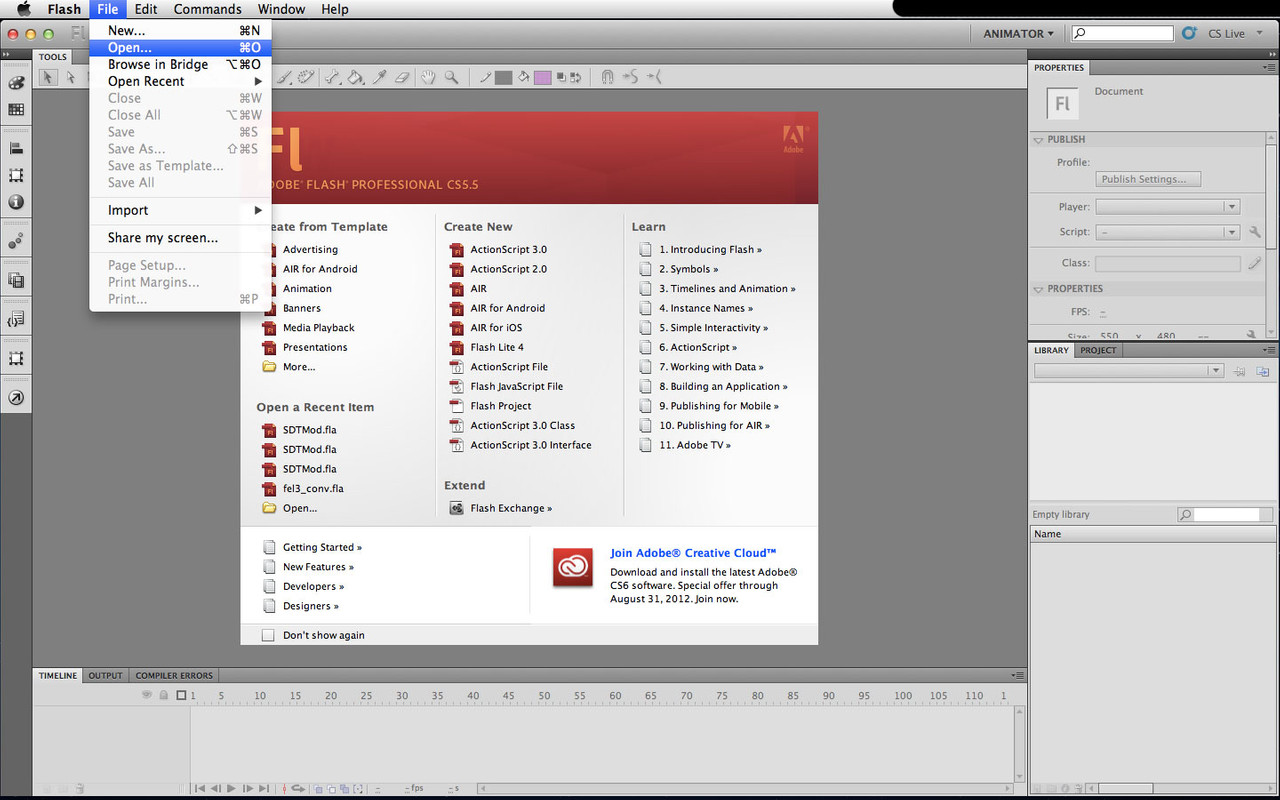Image resolution: width=1280 pixels, height=800 pixels.
Task: Select the Hand tool
Action: coord(428,77)
